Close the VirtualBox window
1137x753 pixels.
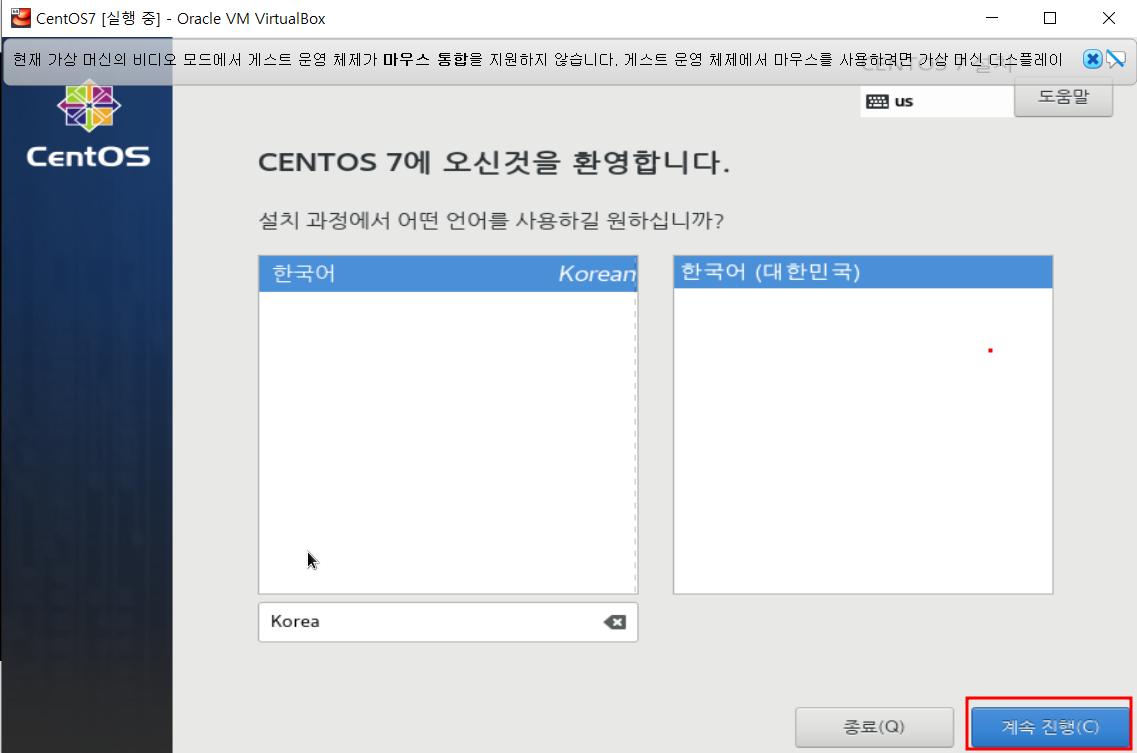click(x=1109, y=18)
